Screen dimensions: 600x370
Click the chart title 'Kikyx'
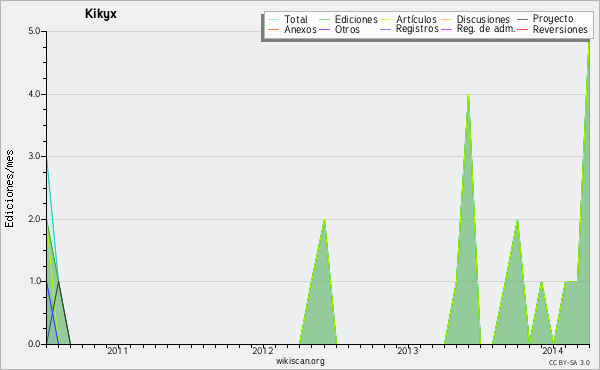pos(101,14)
